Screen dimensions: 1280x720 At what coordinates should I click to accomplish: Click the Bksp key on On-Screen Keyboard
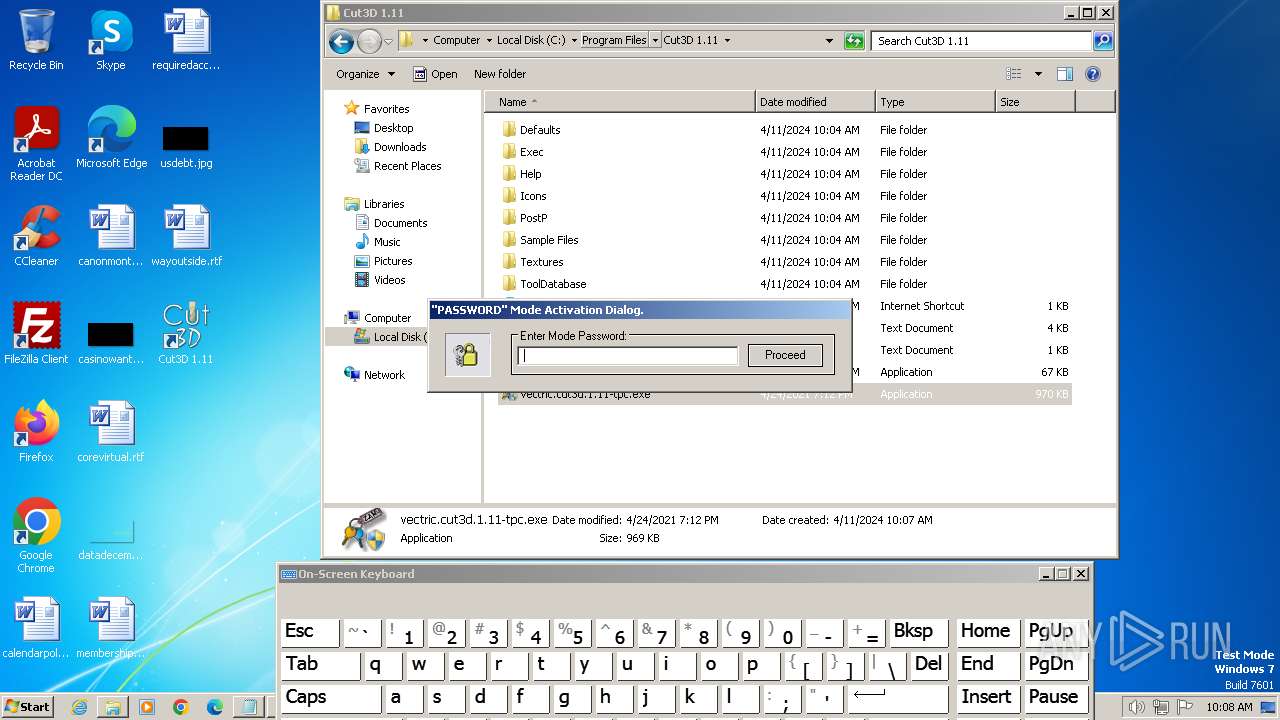pyautogui.click(x=919, y=632)
